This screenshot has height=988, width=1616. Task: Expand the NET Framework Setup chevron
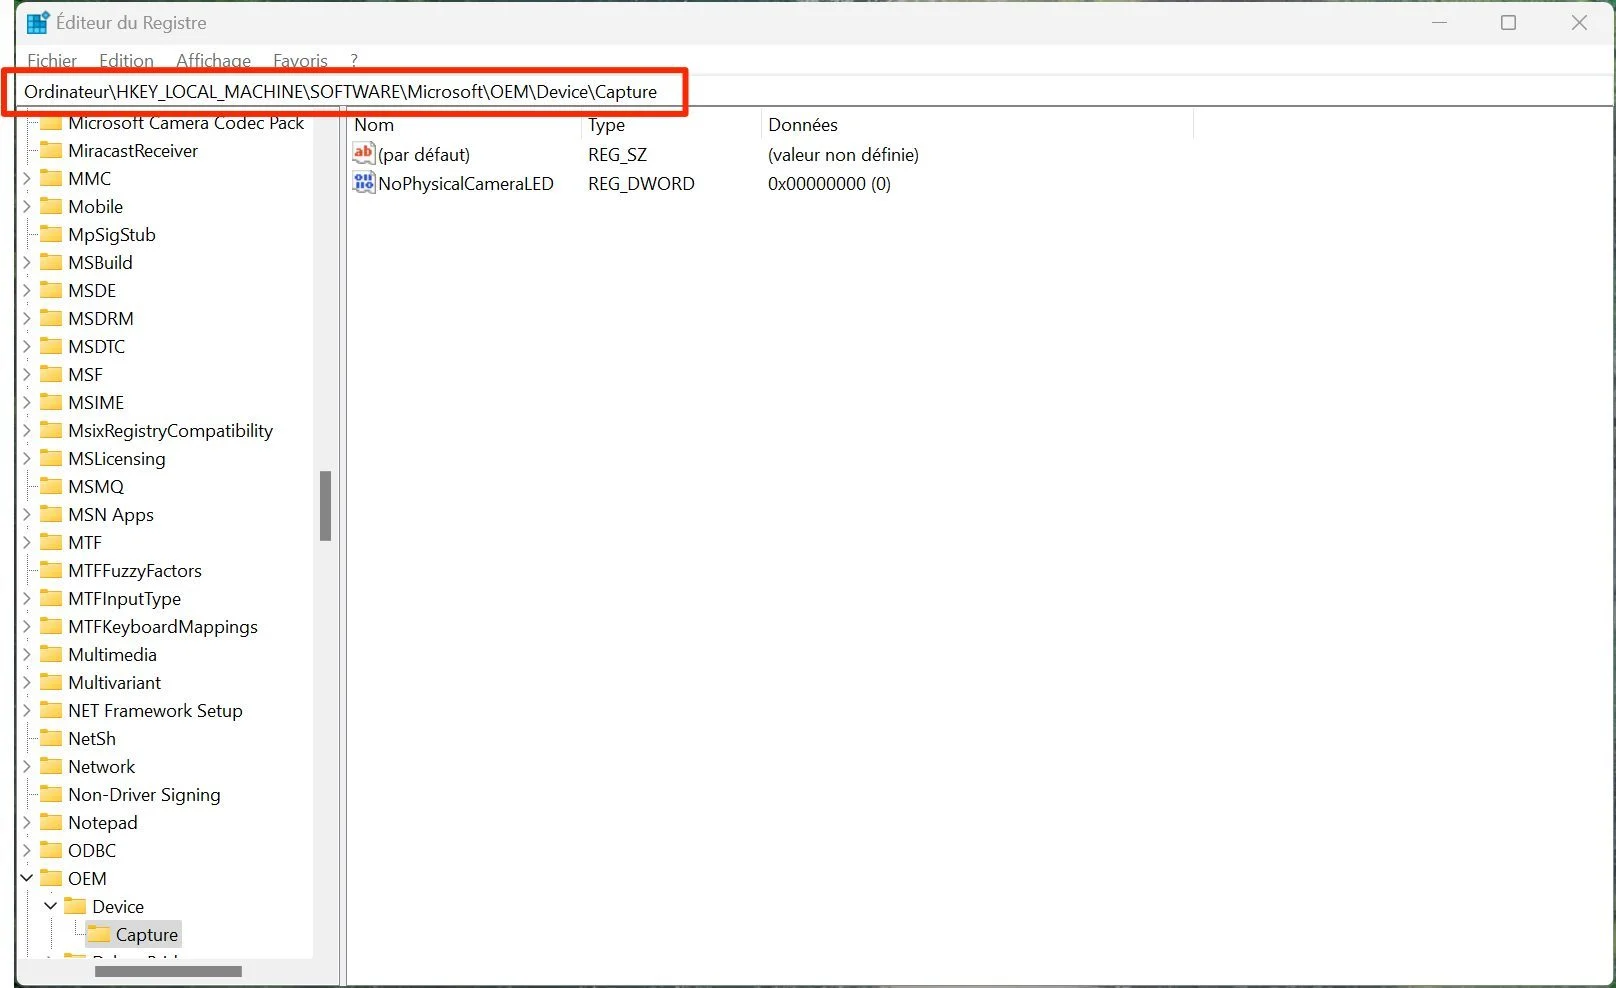coord(27,710)
